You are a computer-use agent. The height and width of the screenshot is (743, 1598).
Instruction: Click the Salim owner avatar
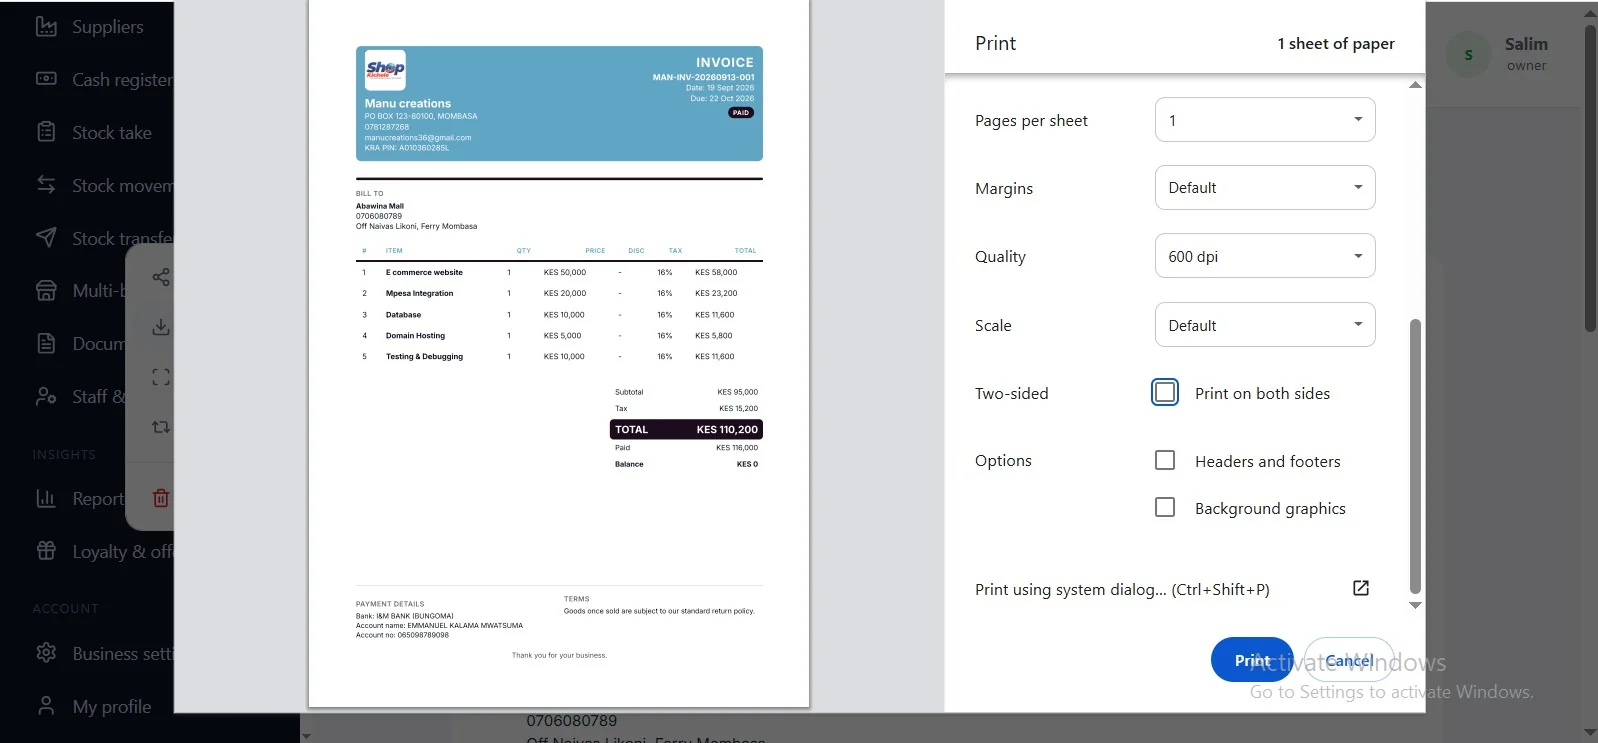tap(1468, 55)
